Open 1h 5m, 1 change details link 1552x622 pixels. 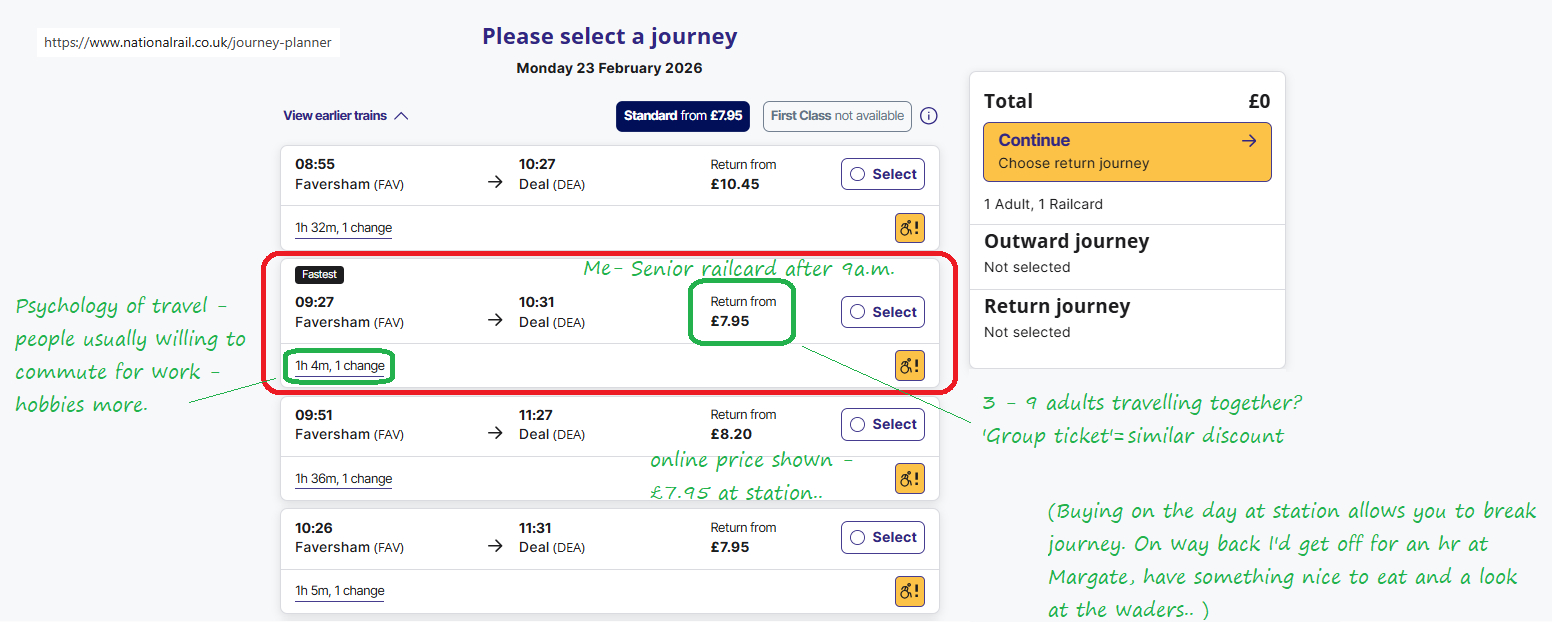click(x=340, y=591)
